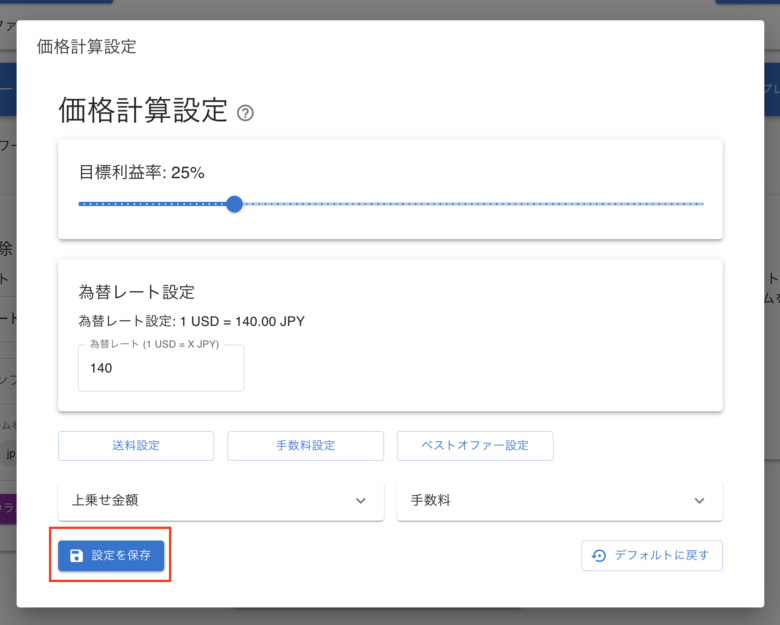Image resolution: width=780 pixels, height=625 pixels.
Task: Click the help question mark icon beside 価格計算設定
Action: click(x=245, y=113)
